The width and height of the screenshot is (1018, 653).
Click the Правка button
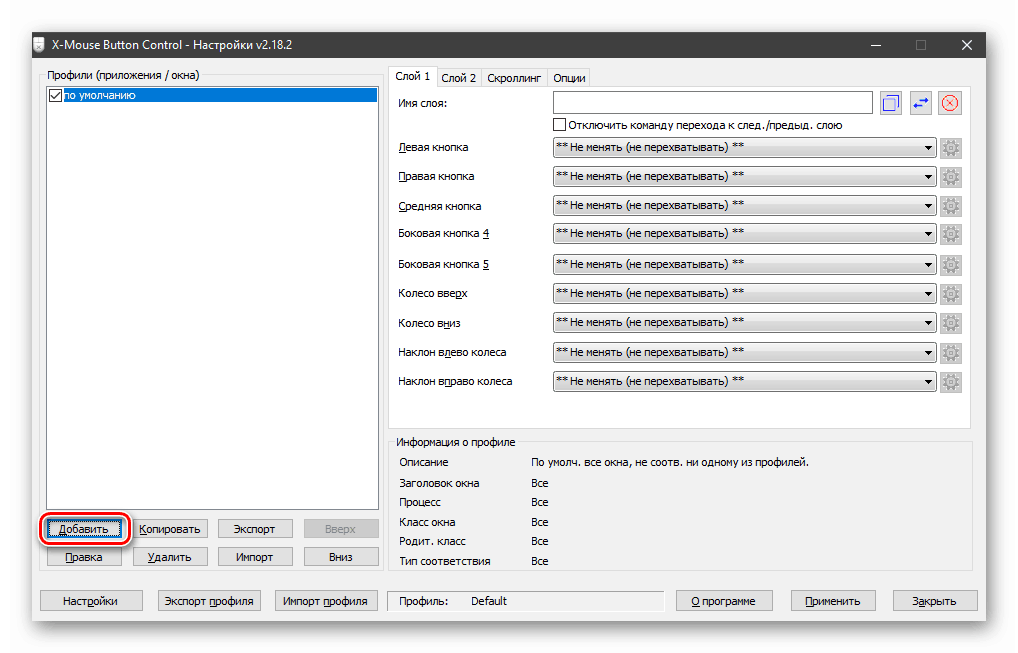[84, 557]
